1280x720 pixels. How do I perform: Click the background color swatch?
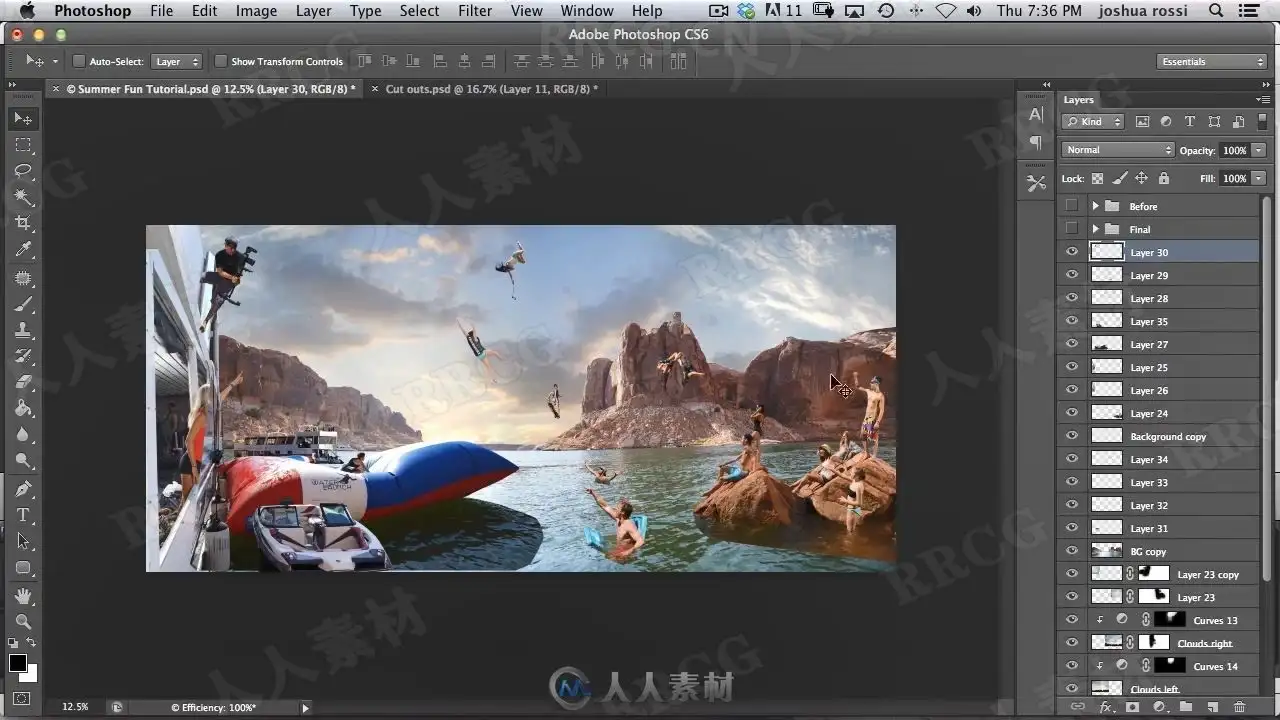point(31,674)
